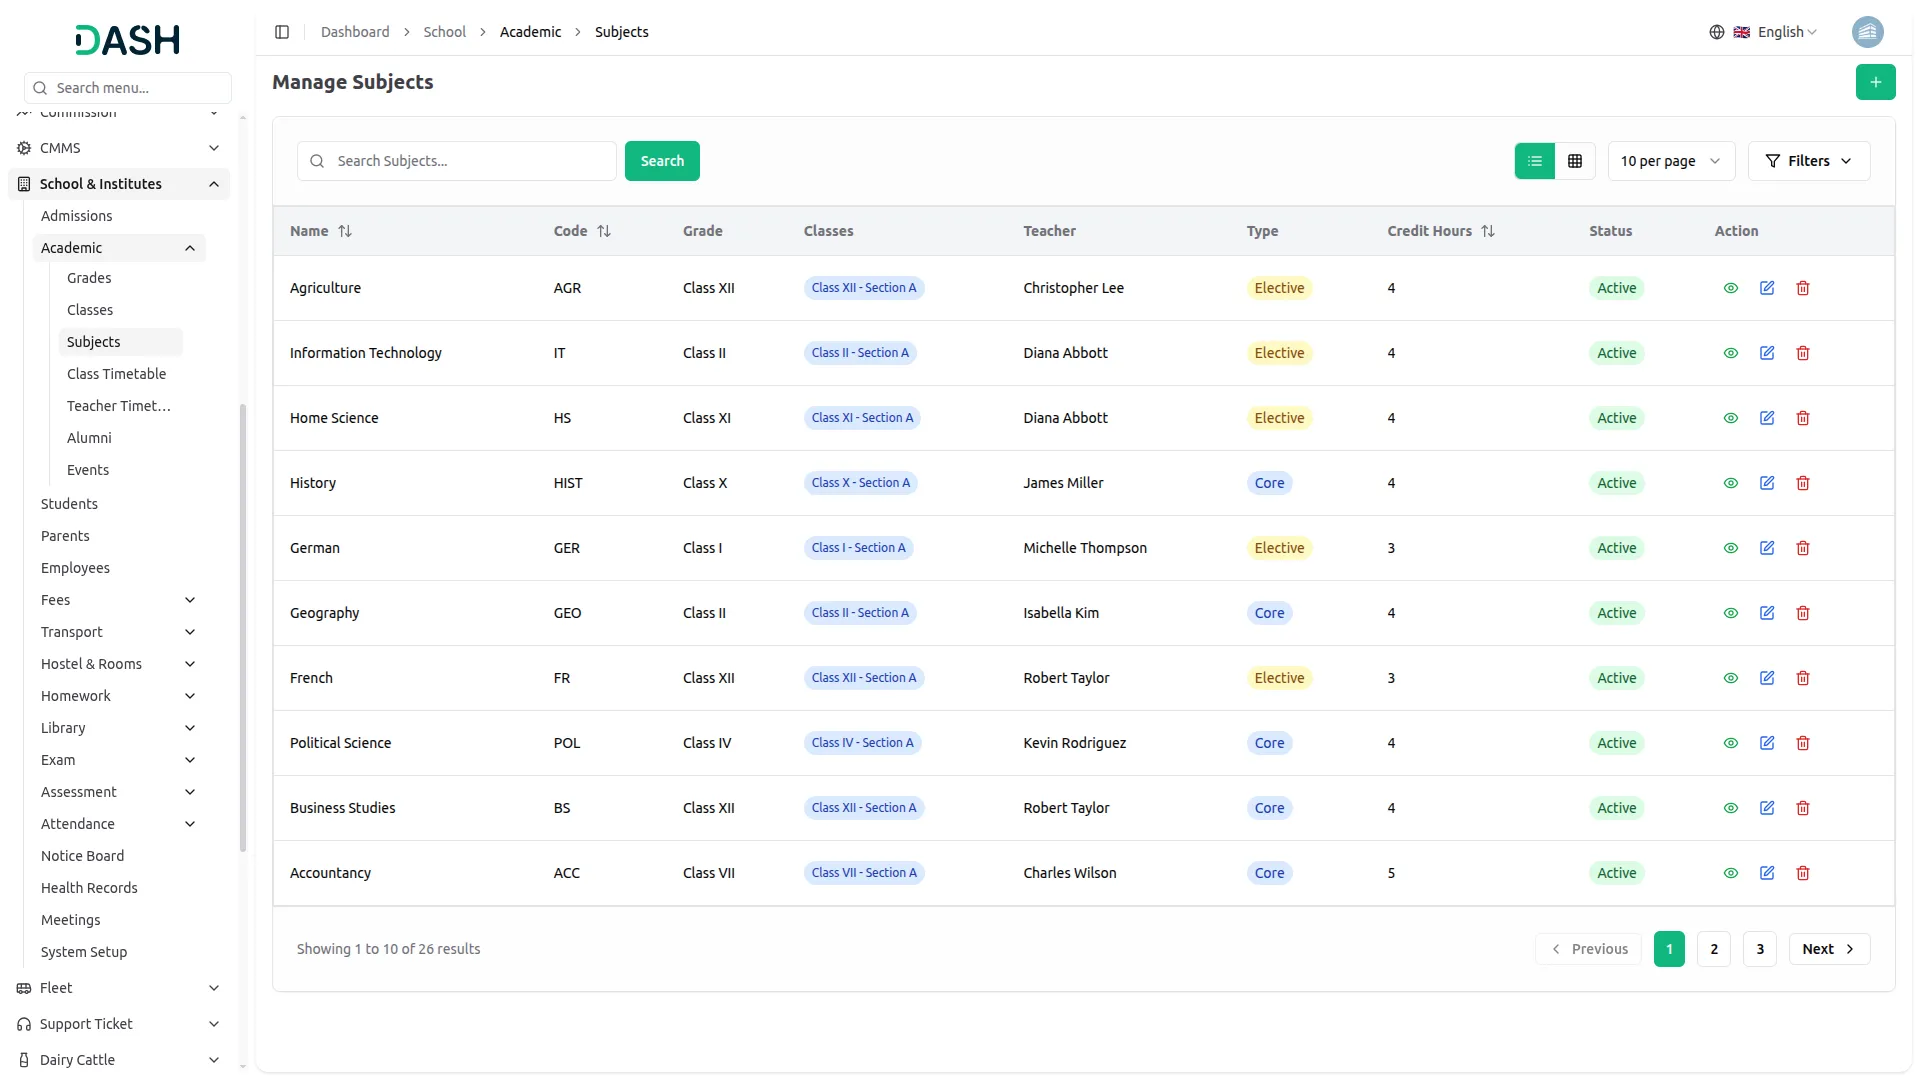Click the trash icon for French

coord(1802,678)
